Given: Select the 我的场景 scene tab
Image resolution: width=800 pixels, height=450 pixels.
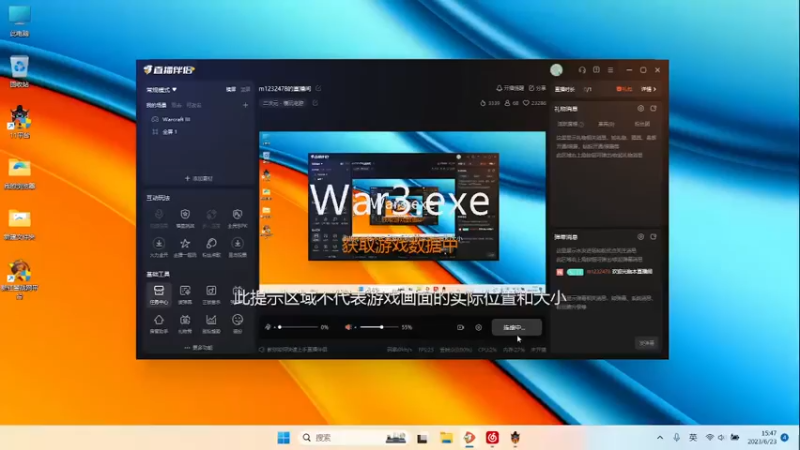Looking at the screenshot, I should click(x=156, y=105).
